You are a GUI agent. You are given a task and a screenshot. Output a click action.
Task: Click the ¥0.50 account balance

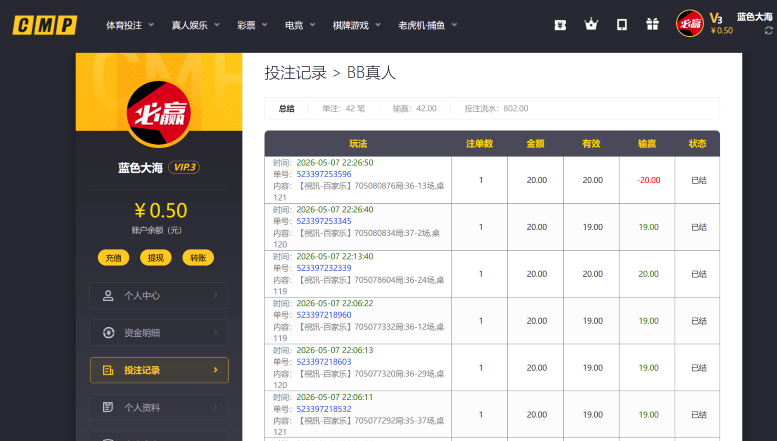160,211
